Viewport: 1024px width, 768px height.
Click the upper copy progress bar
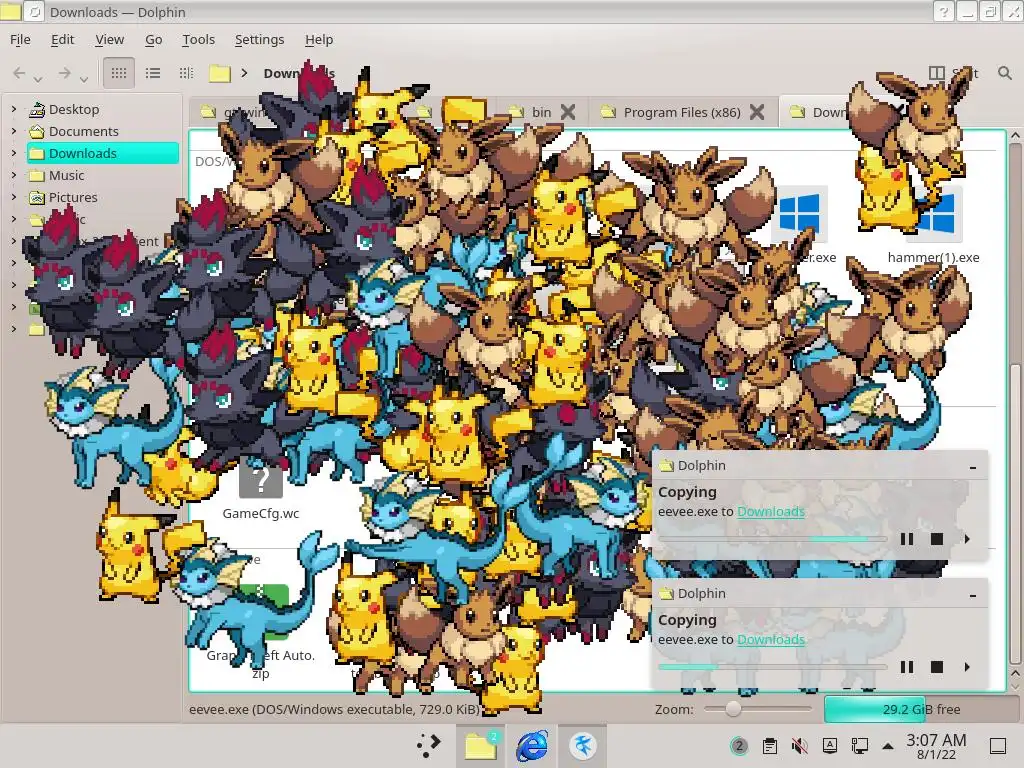pyautogui.click(x=773, y=539)
